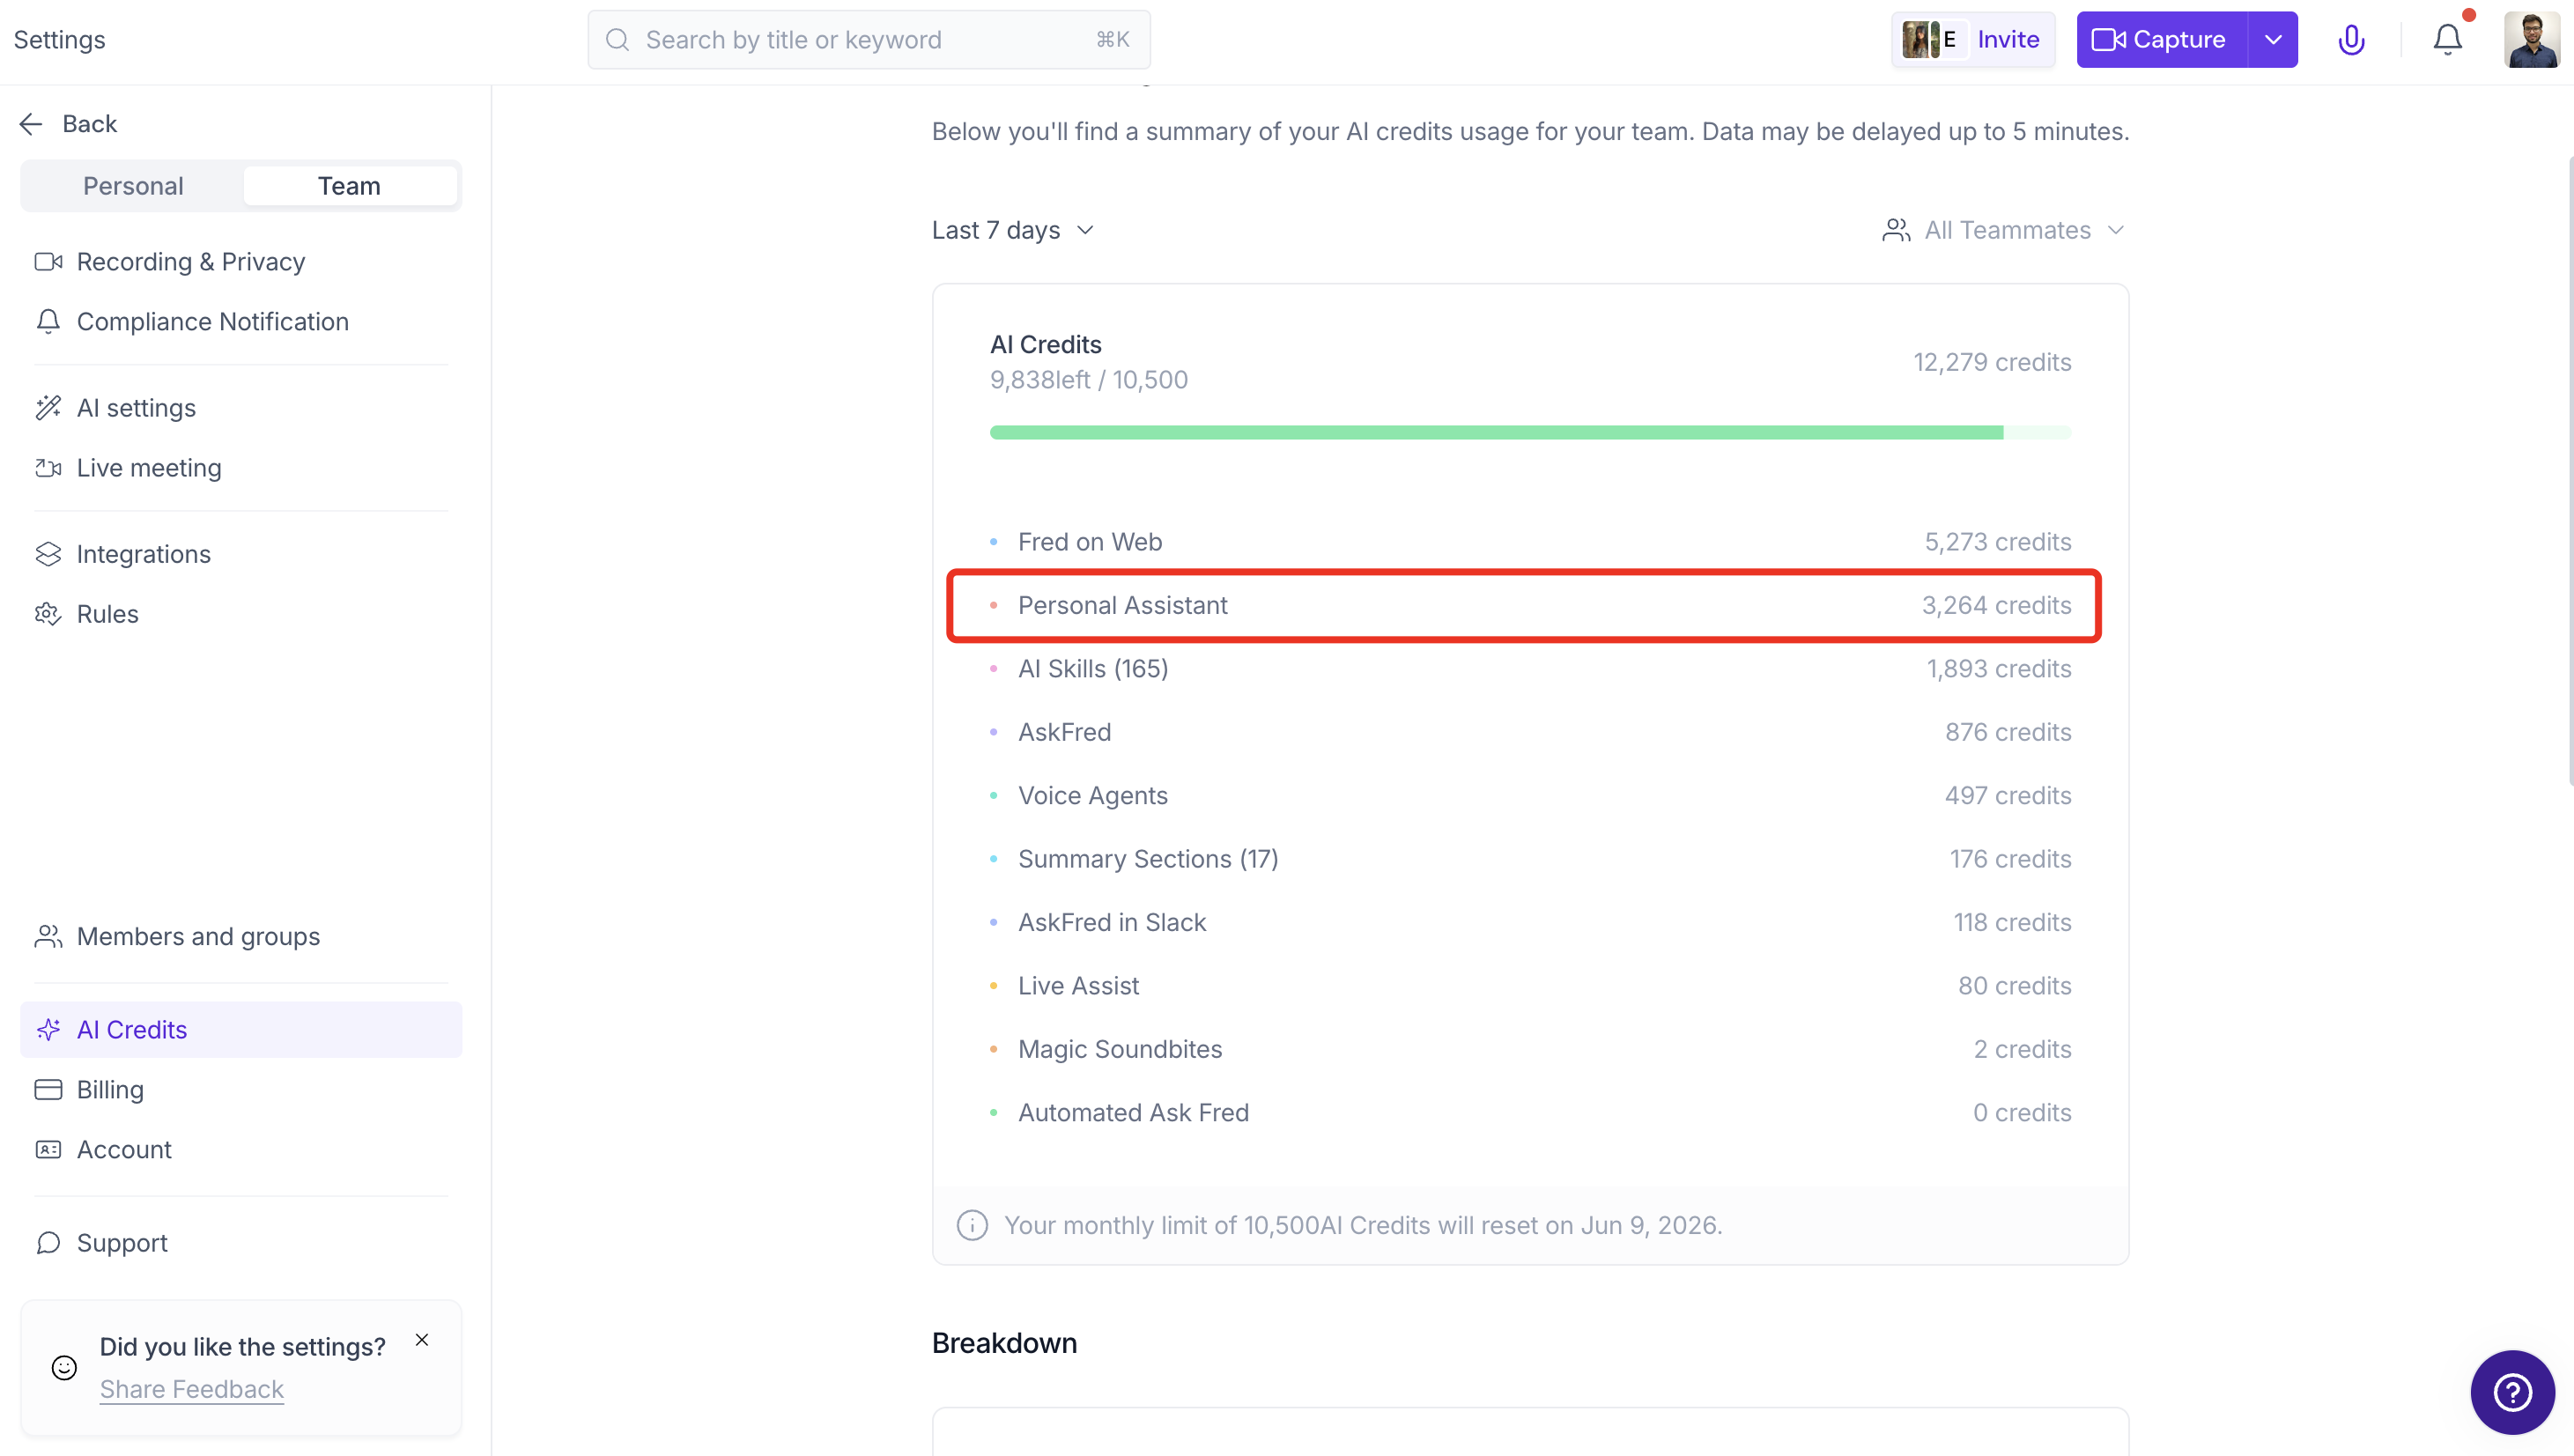Screen dimensions: 2574x1456
Task: Click the AI settings magic wand icon
Action: (x=48, y=408)
